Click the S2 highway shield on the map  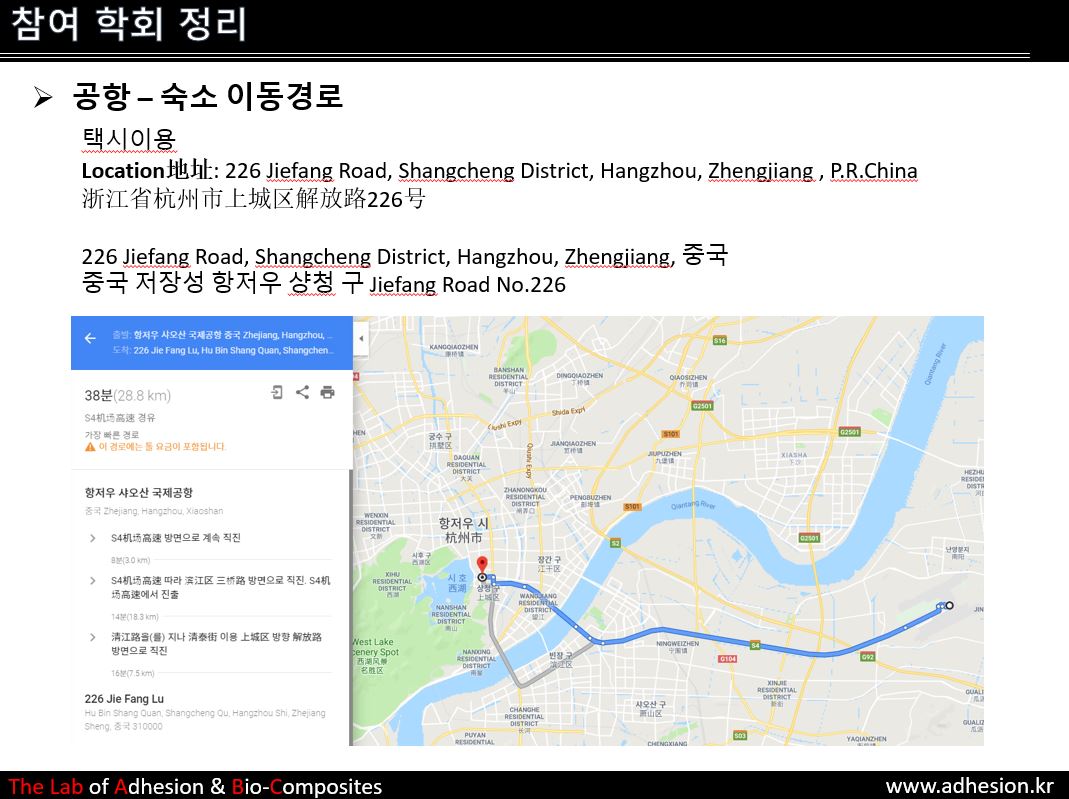coord(616,543)
